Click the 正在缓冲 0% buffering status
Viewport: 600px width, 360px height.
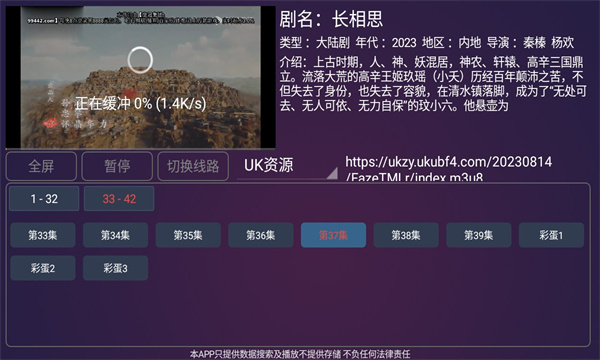[x=140, y=103]
